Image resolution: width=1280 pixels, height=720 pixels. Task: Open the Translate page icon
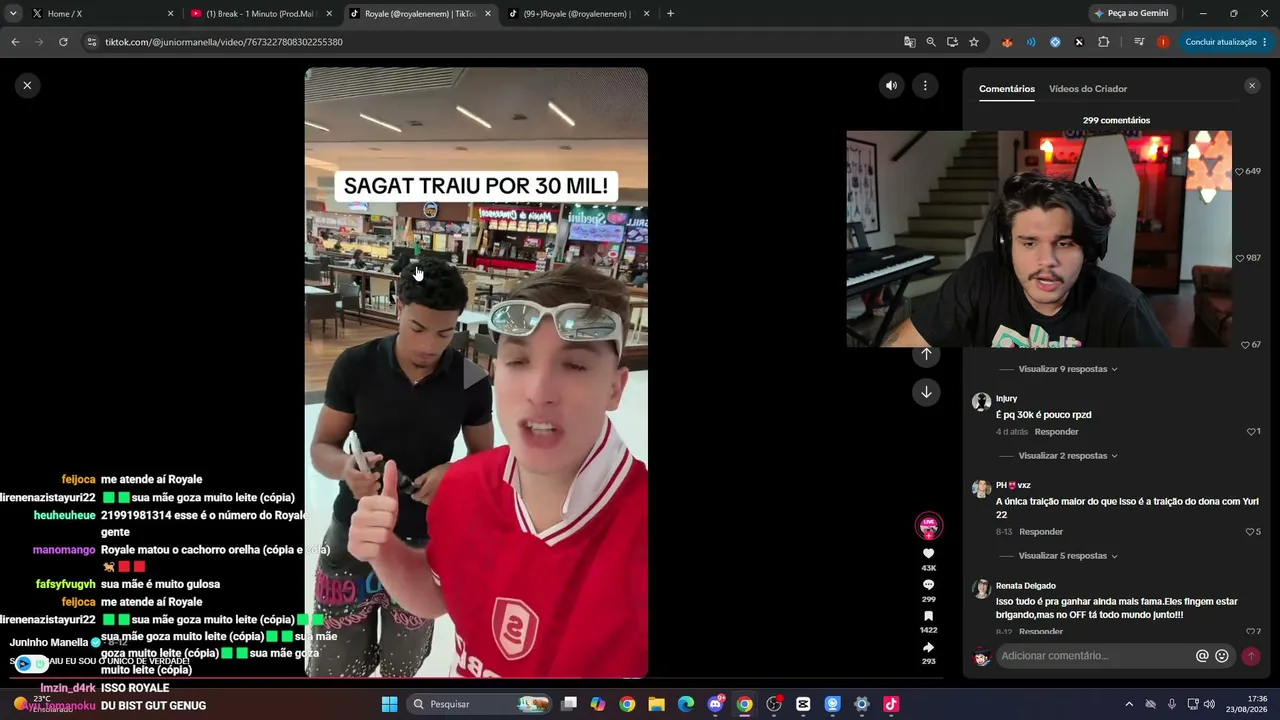909,42
